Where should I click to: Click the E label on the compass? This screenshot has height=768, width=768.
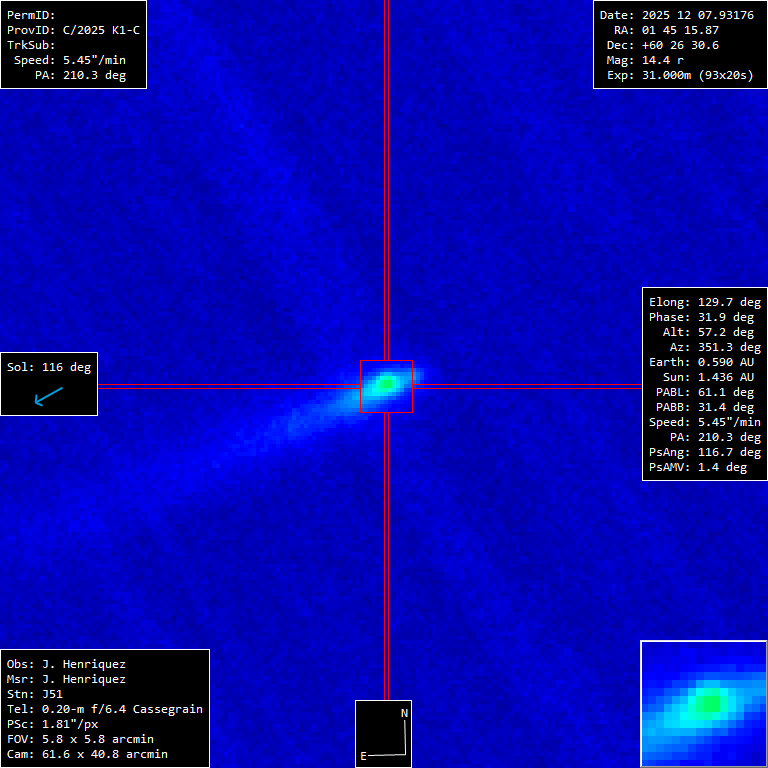click(x=364, y=755)
